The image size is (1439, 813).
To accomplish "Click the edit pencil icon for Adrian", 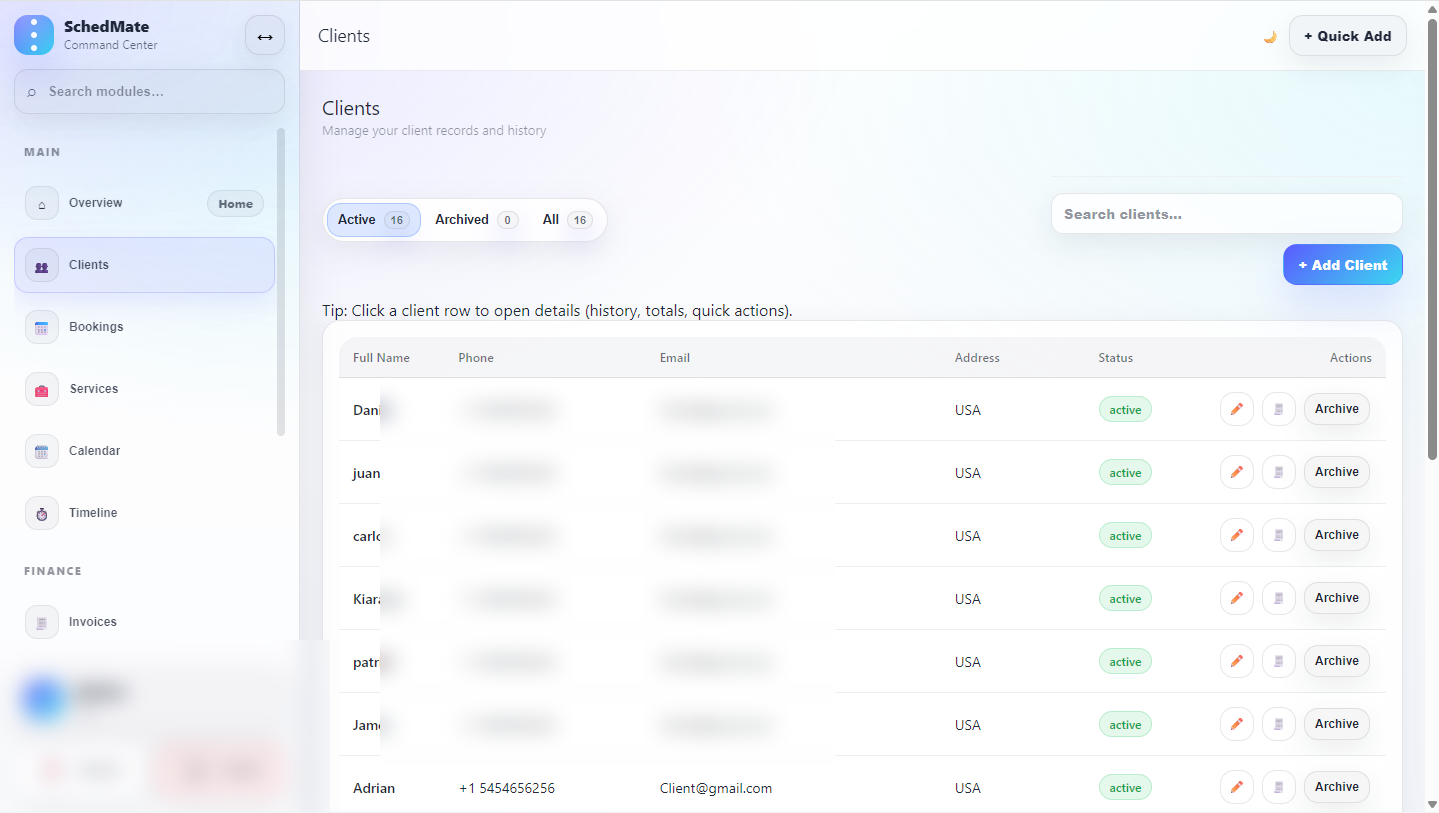I will [x=1237, y=787].
